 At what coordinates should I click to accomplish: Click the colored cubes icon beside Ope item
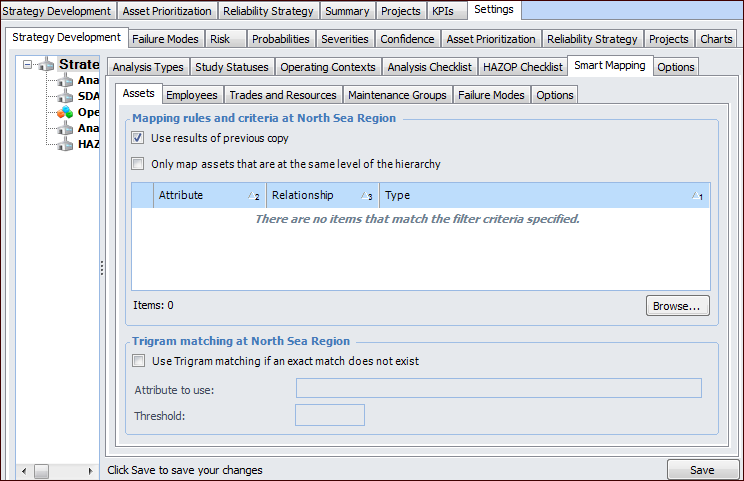[66, 112]
